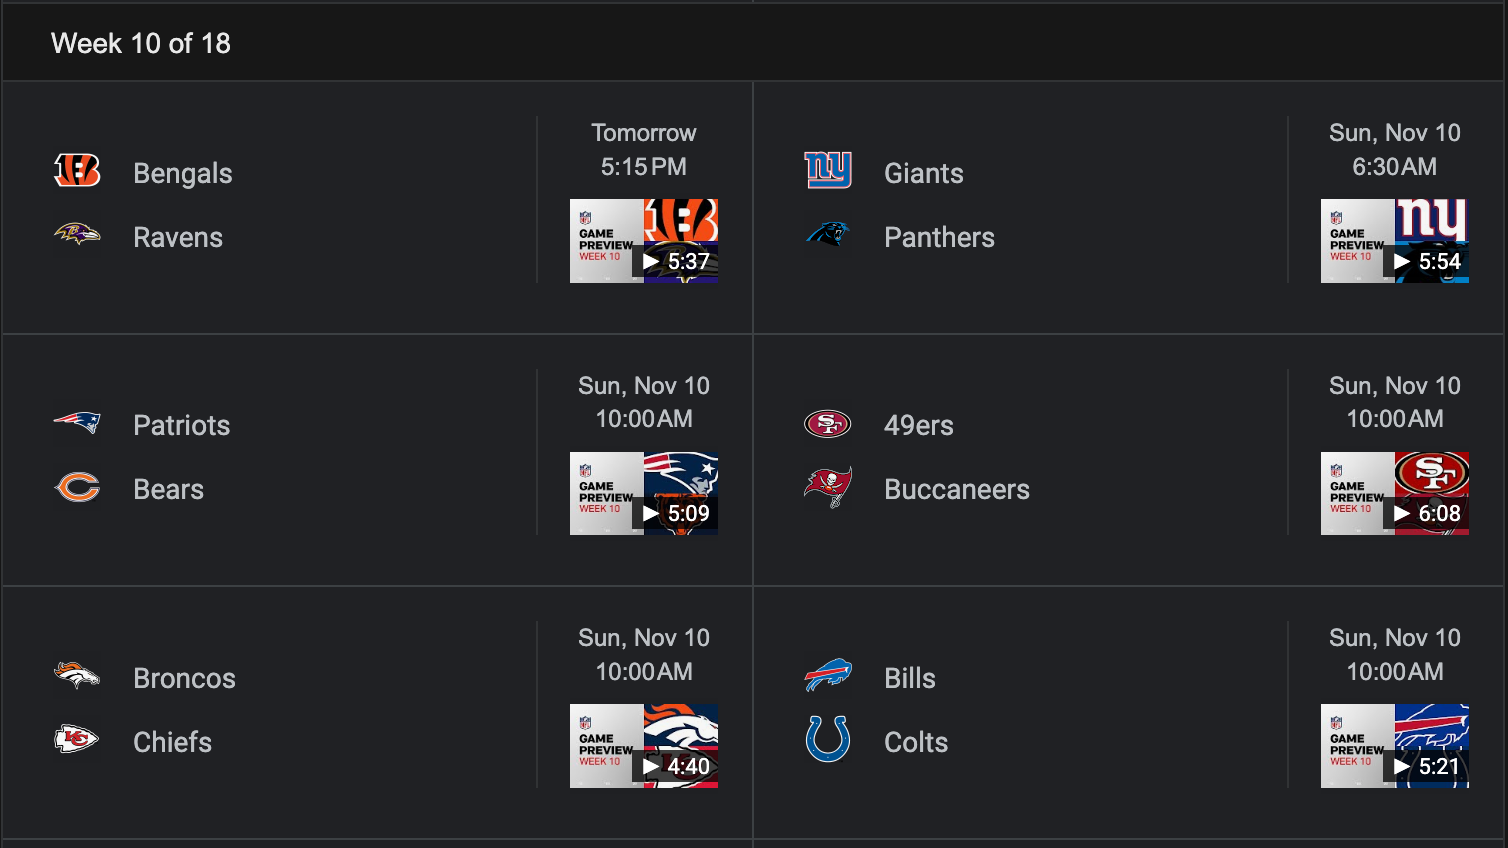Click the Broncos team logo
The height and width of the screenshot is (848, 1508).
click(77, 677)
